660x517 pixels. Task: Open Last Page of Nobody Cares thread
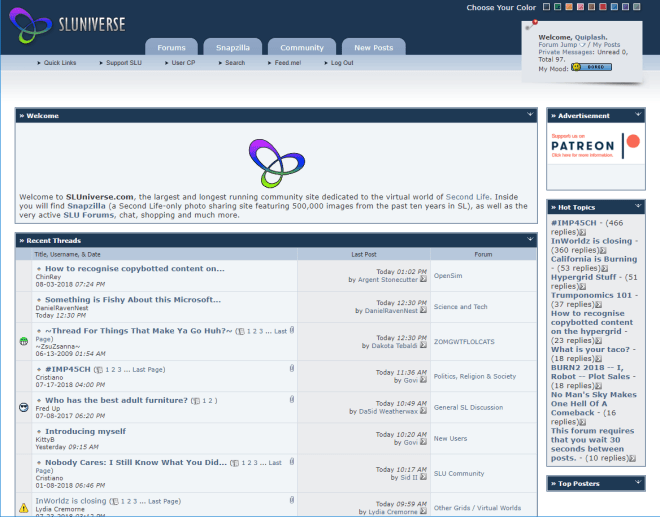coord(275,463)
